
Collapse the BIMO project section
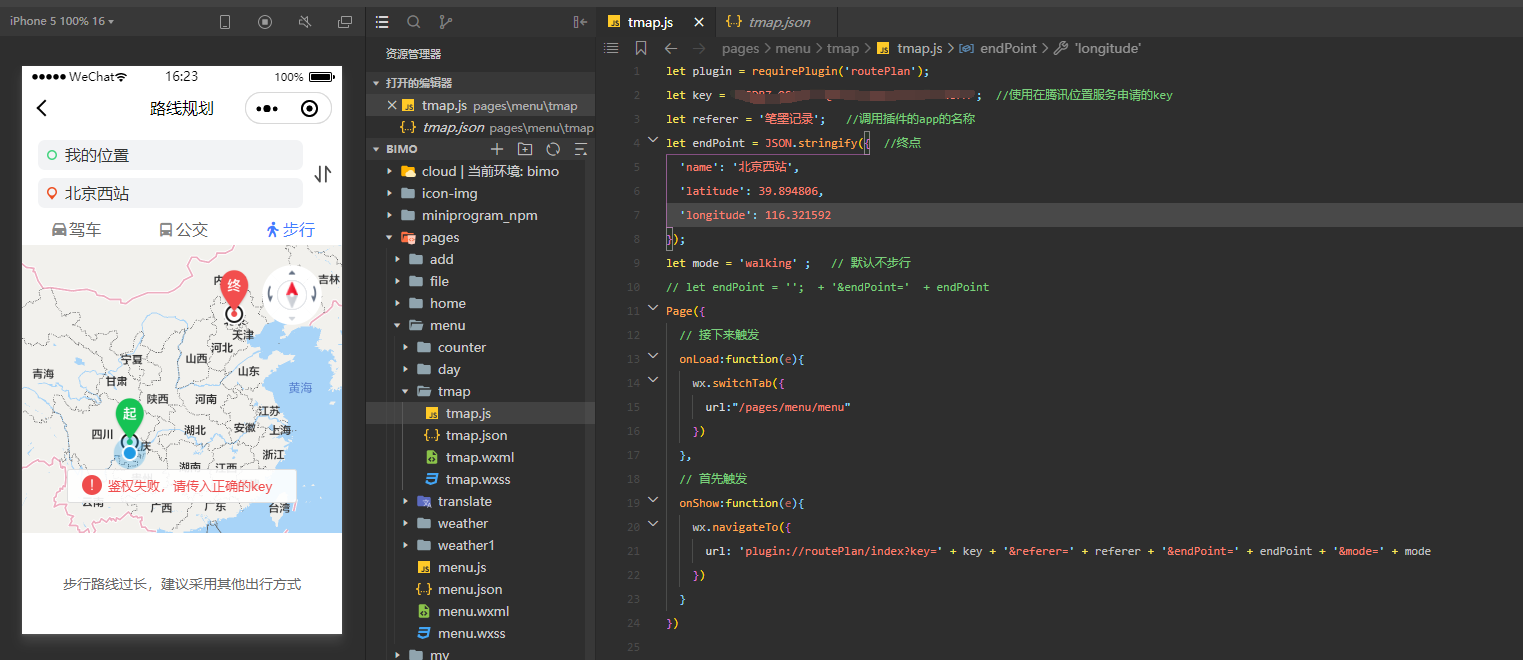tap(376, 149)
